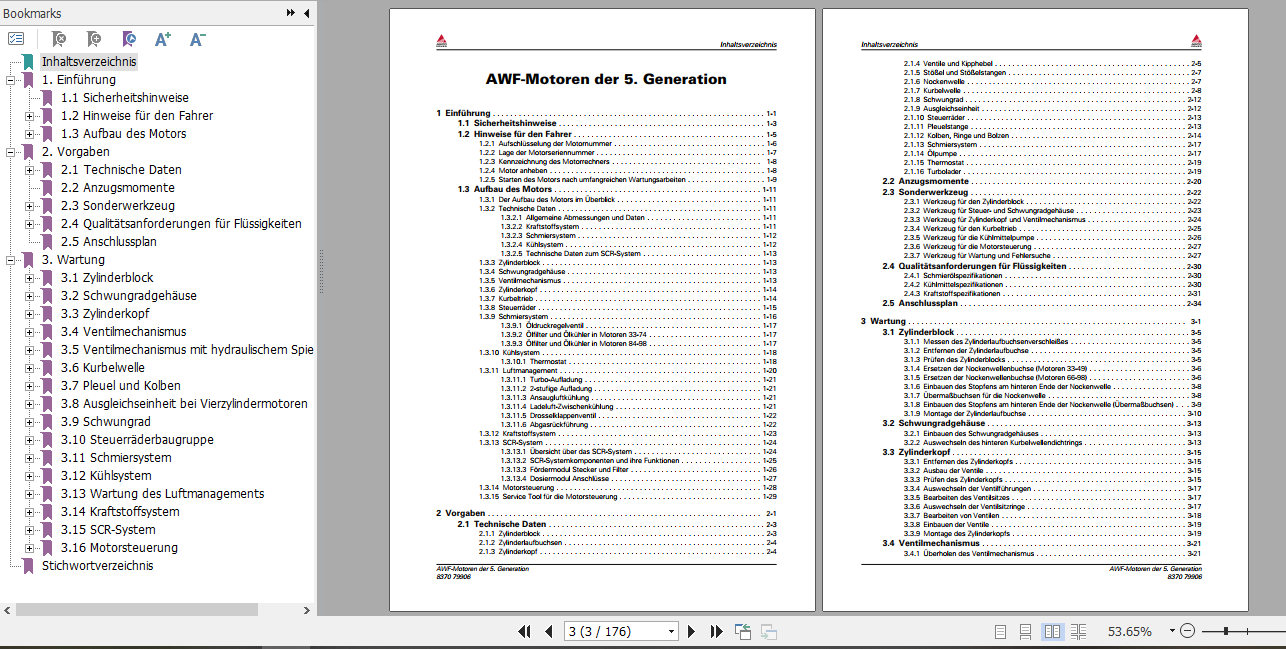Screen dimensions: 1286x649
Task: Click the previous view icon
Action: pos(743,631)
